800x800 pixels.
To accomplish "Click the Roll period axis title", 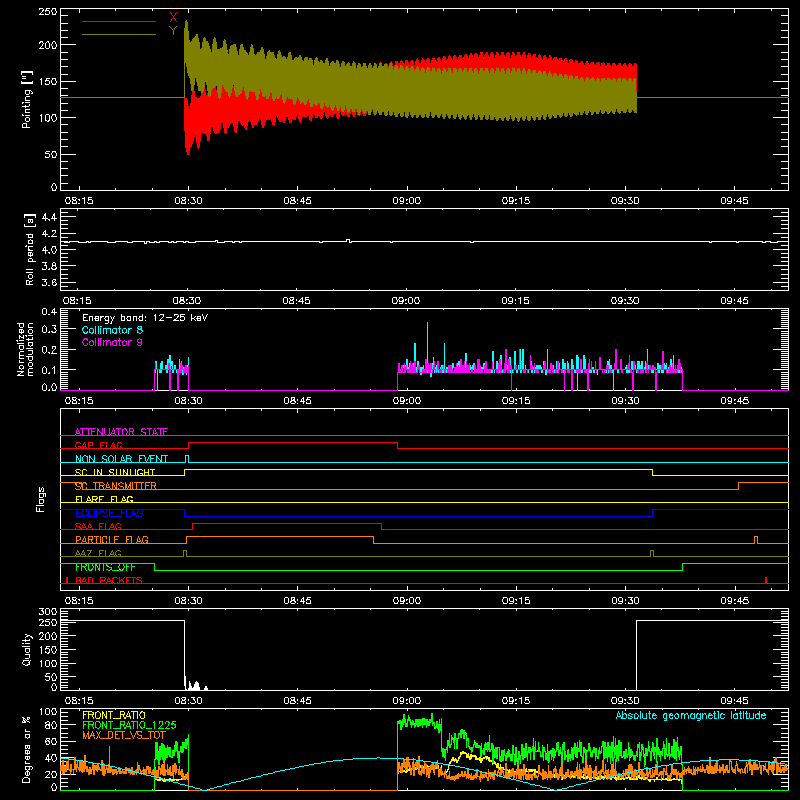I will point(29,249).
